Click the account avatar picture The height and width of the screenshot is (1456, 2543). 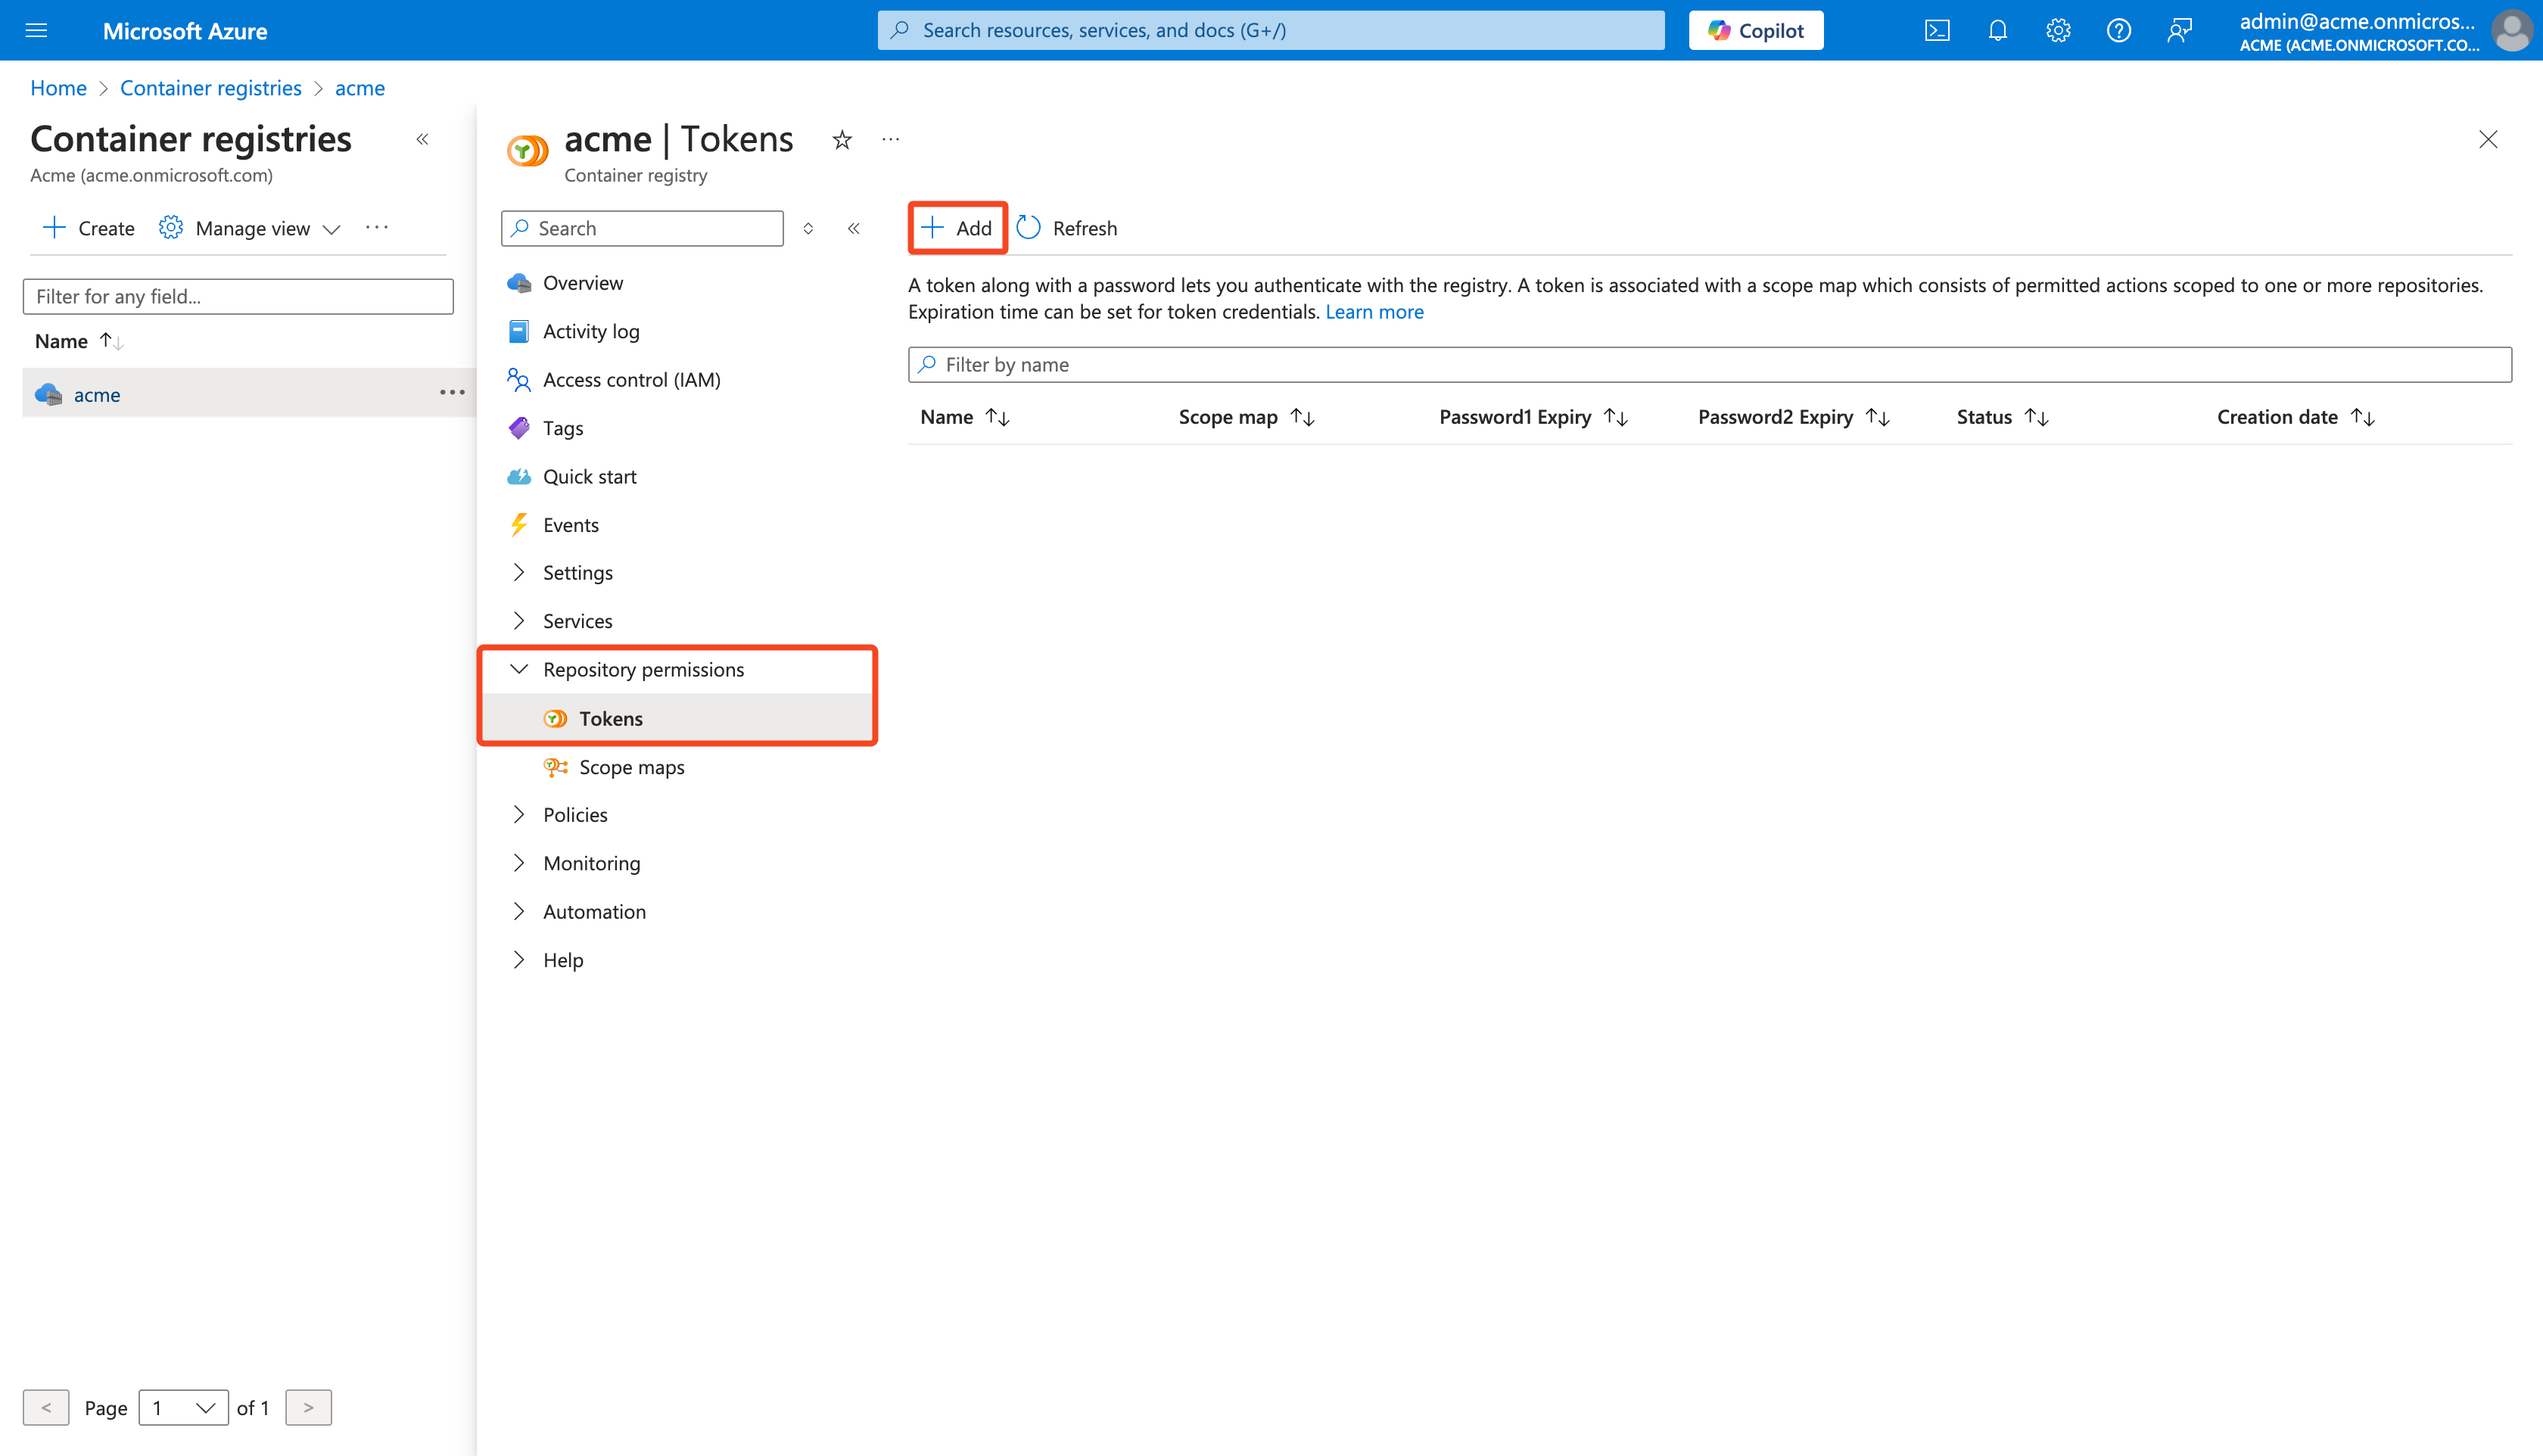coord(2512,30)
